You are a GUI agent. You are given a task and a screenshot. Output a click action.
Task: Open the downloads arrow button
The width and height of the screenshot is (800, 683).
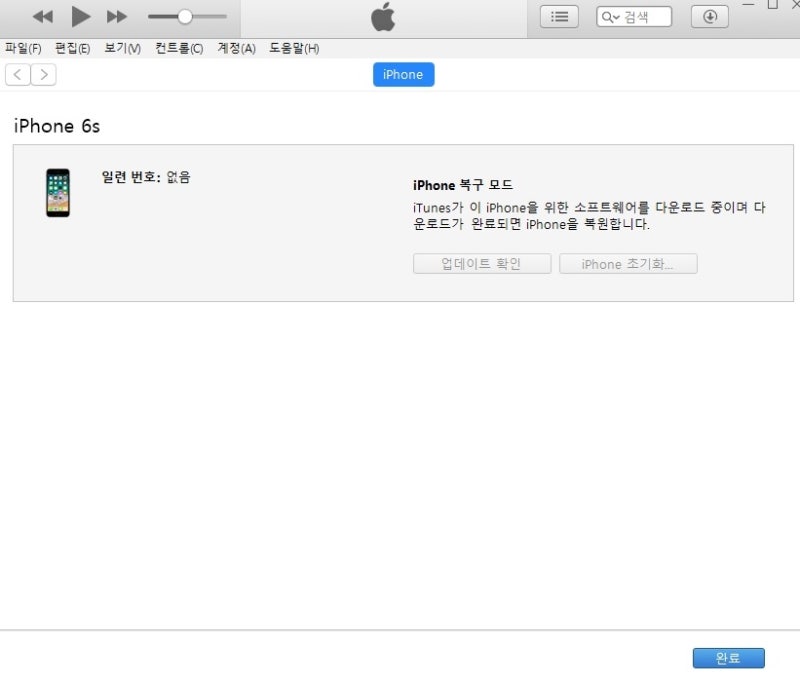coord(710,17)
